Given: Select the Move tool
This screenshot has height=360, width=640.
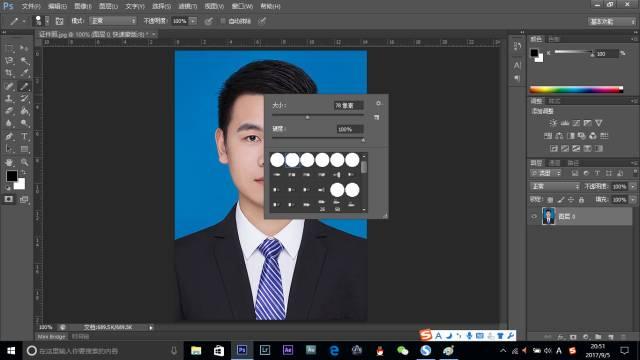Looking at the screenshot, I should coord(24,49).
